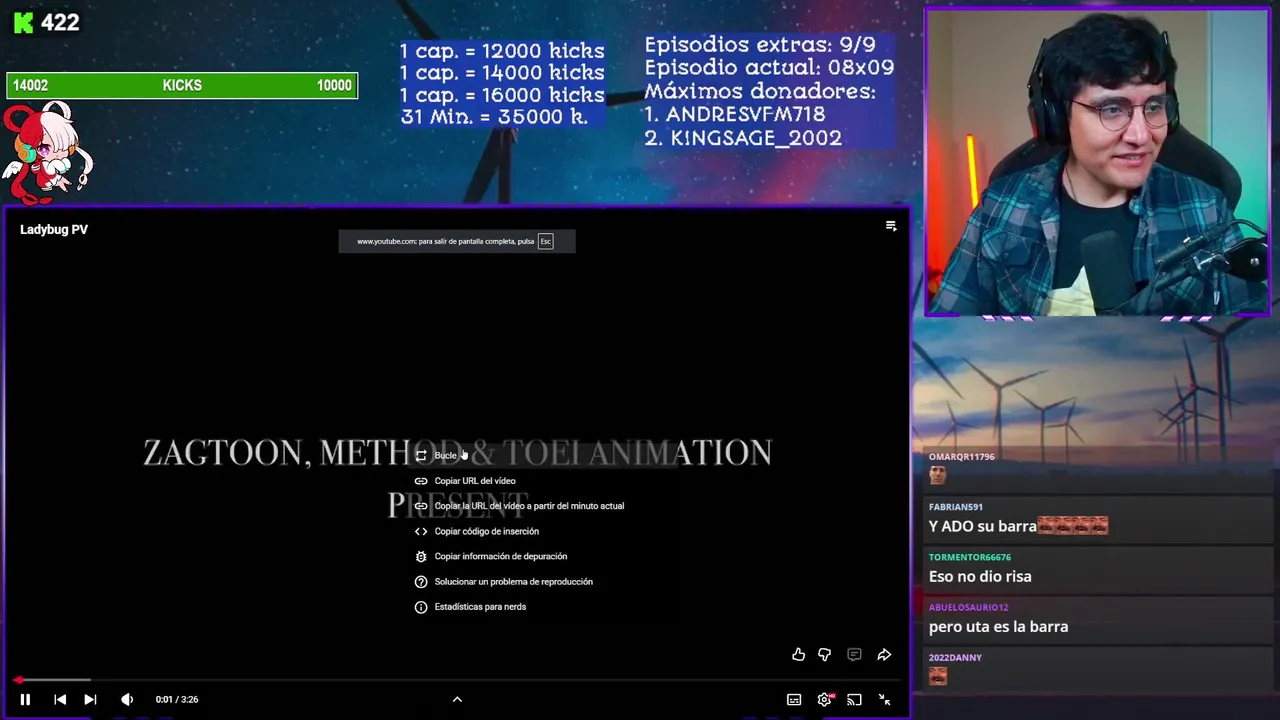This screenshot has height=720, width=1280.
Task: Click the debug bug icon in menu
Action: pos(421,557)
